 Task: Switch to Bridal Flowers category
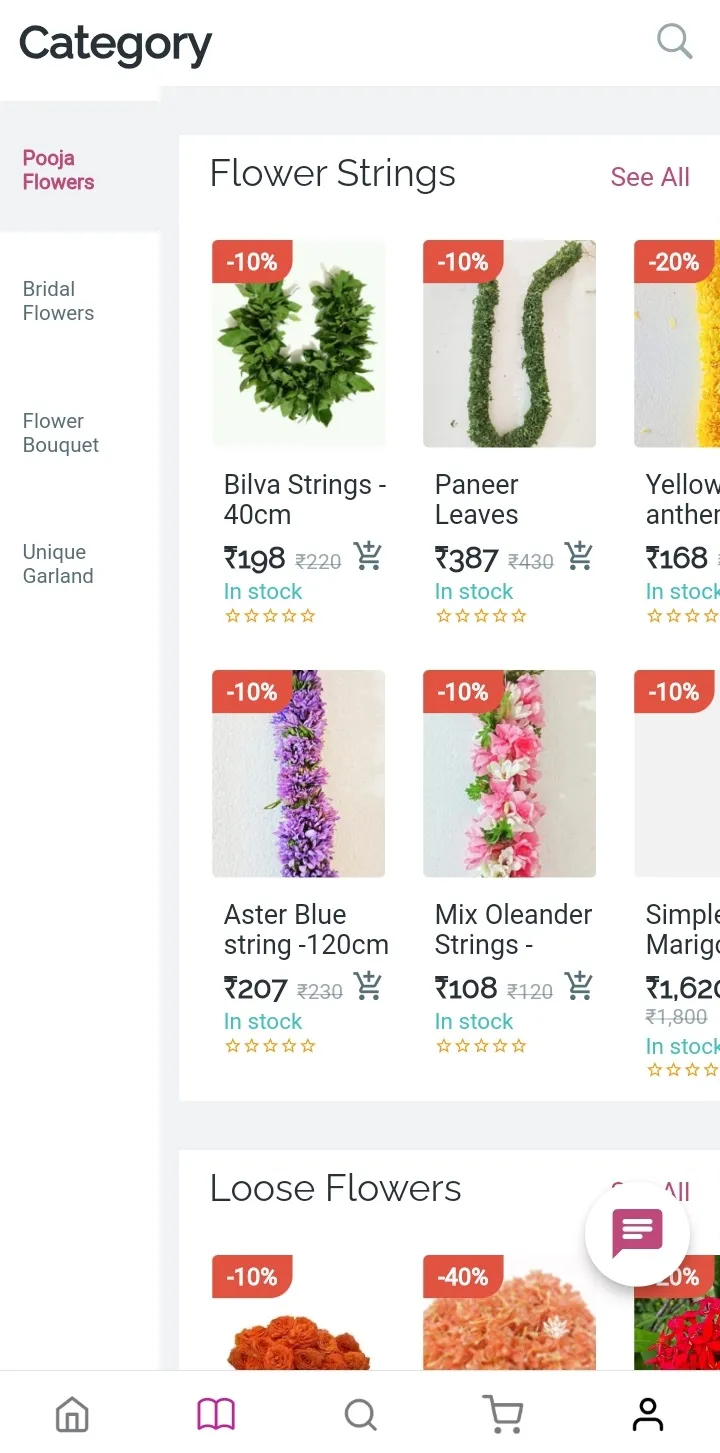pos(59,301)
